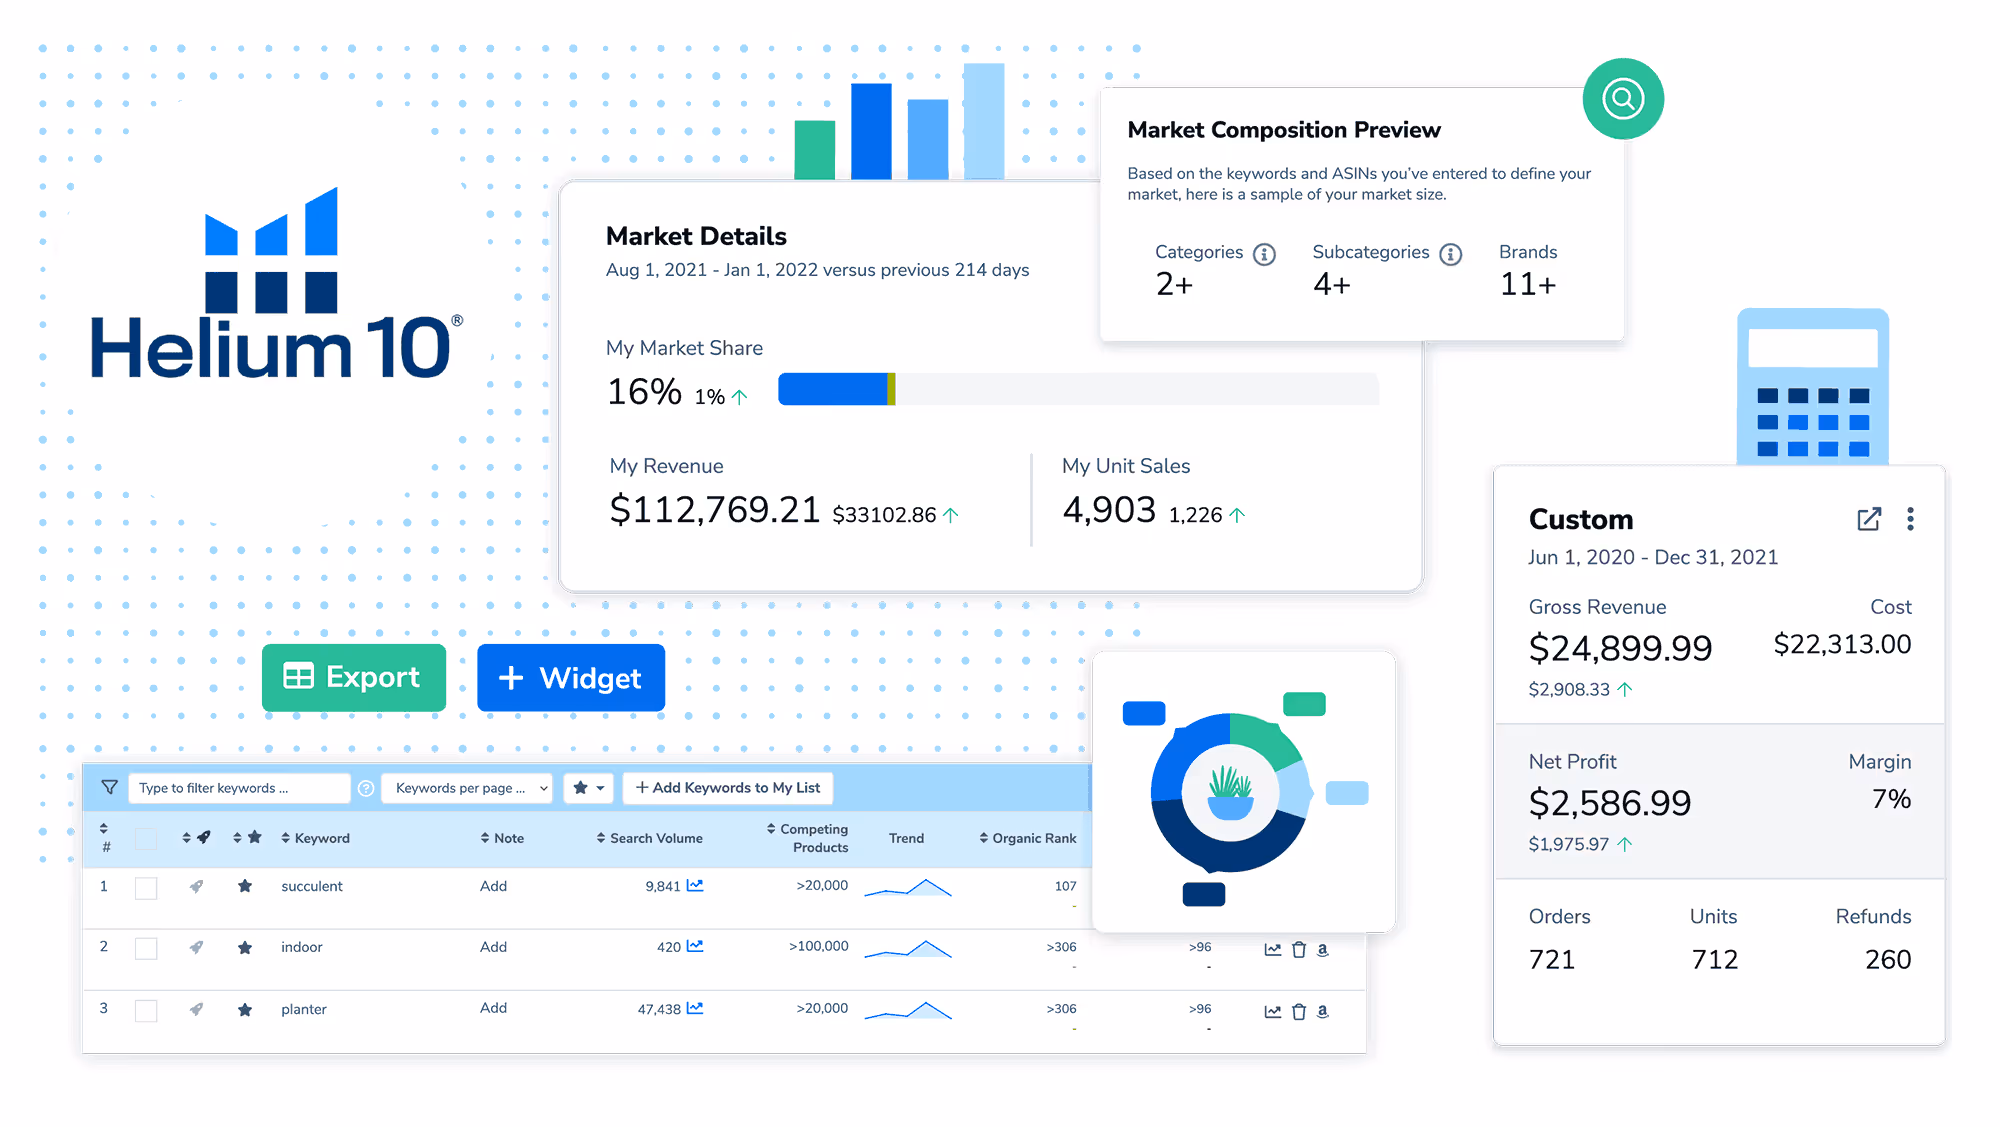Image resolution: width=2000 pixels, height=1127 pixels.
Task: Open Keywords per page dropdown
Action: [x=468, y=788]
